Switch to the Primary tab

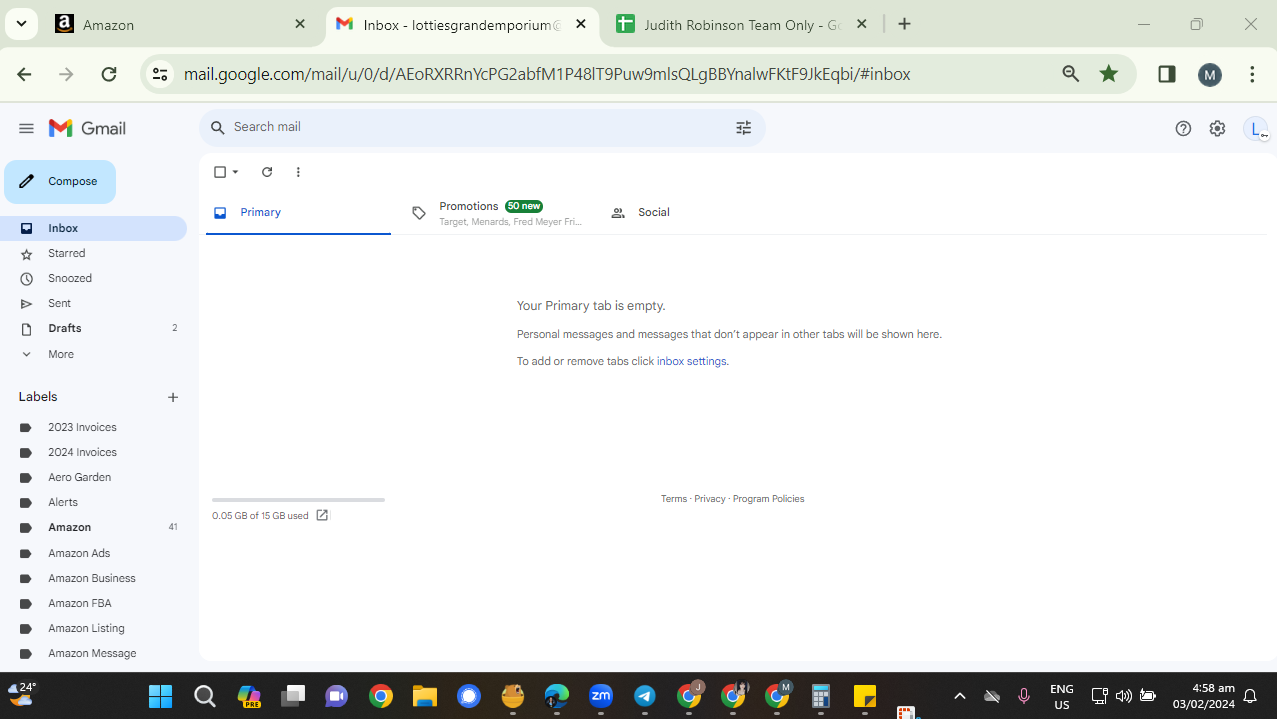[298, 212]
